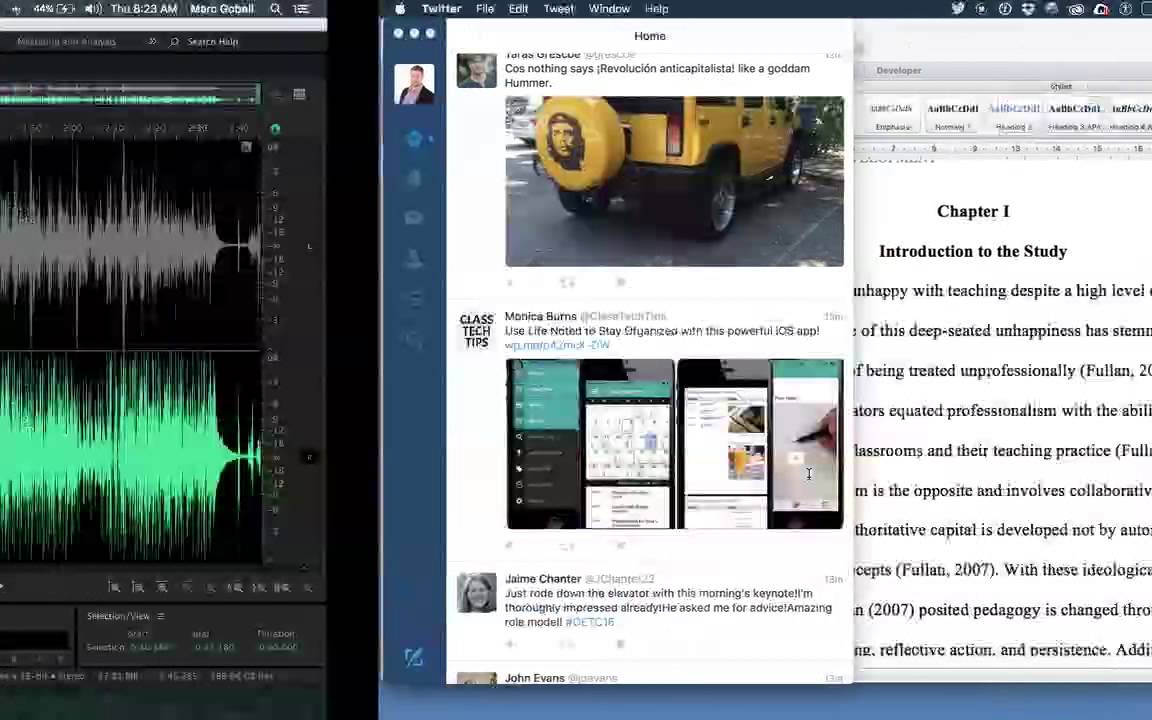Click volume icon in left menu bar
The width and height of the screenshot is (1152, 720).
tap(93, 9)
